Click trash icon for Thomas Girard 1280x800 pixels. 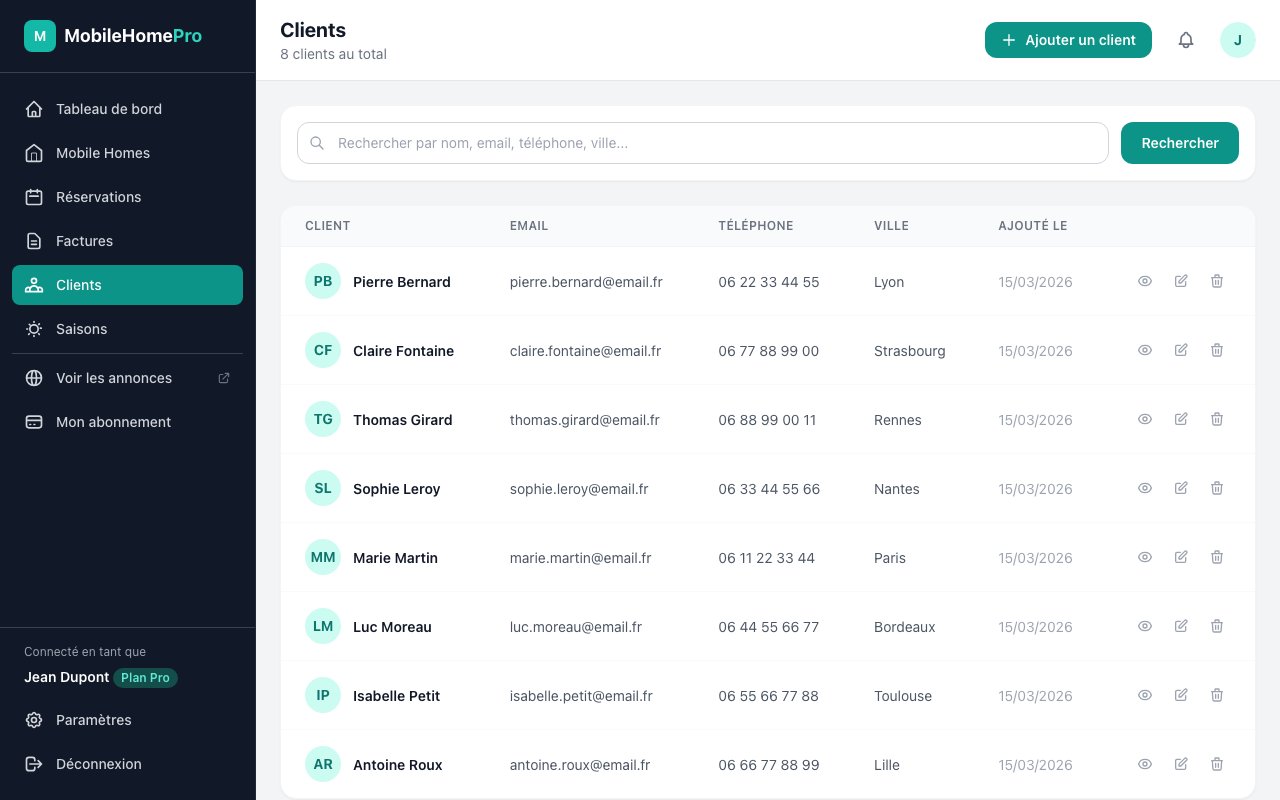[1217, 420]
